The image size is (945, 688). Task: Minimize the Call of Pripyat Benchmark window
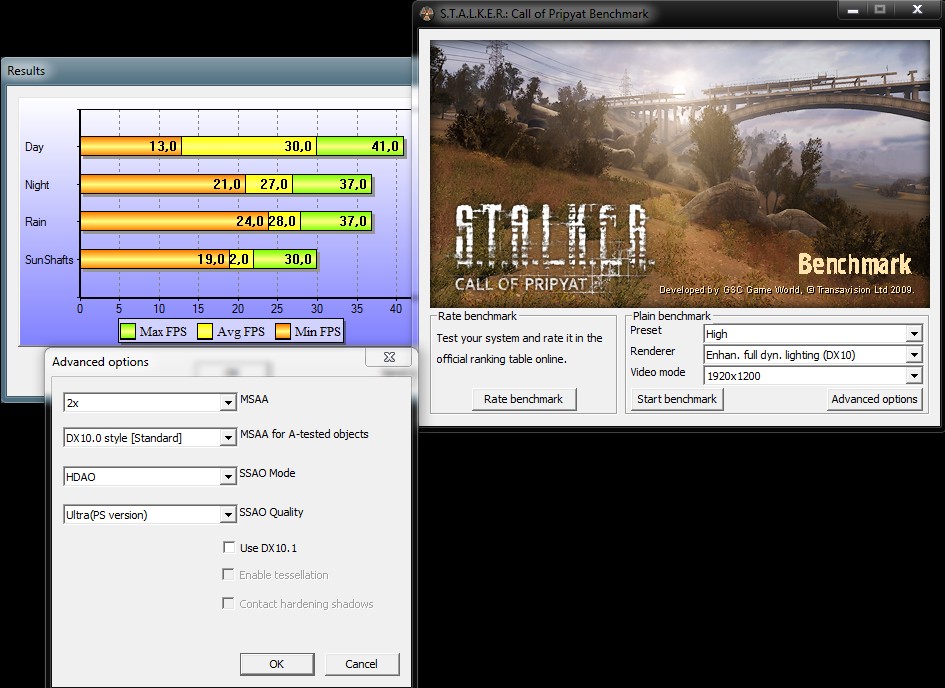coord(852,10)
